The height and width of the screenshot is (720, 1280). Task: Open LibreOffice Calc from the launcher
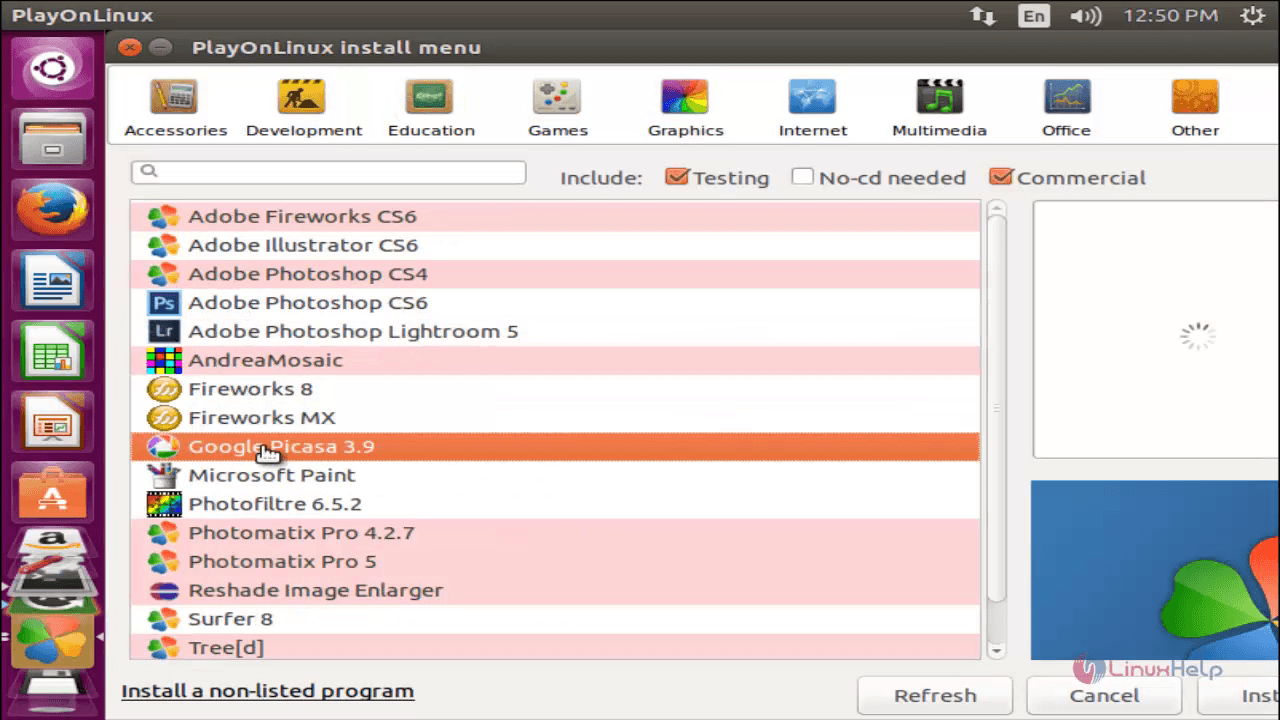52,352
